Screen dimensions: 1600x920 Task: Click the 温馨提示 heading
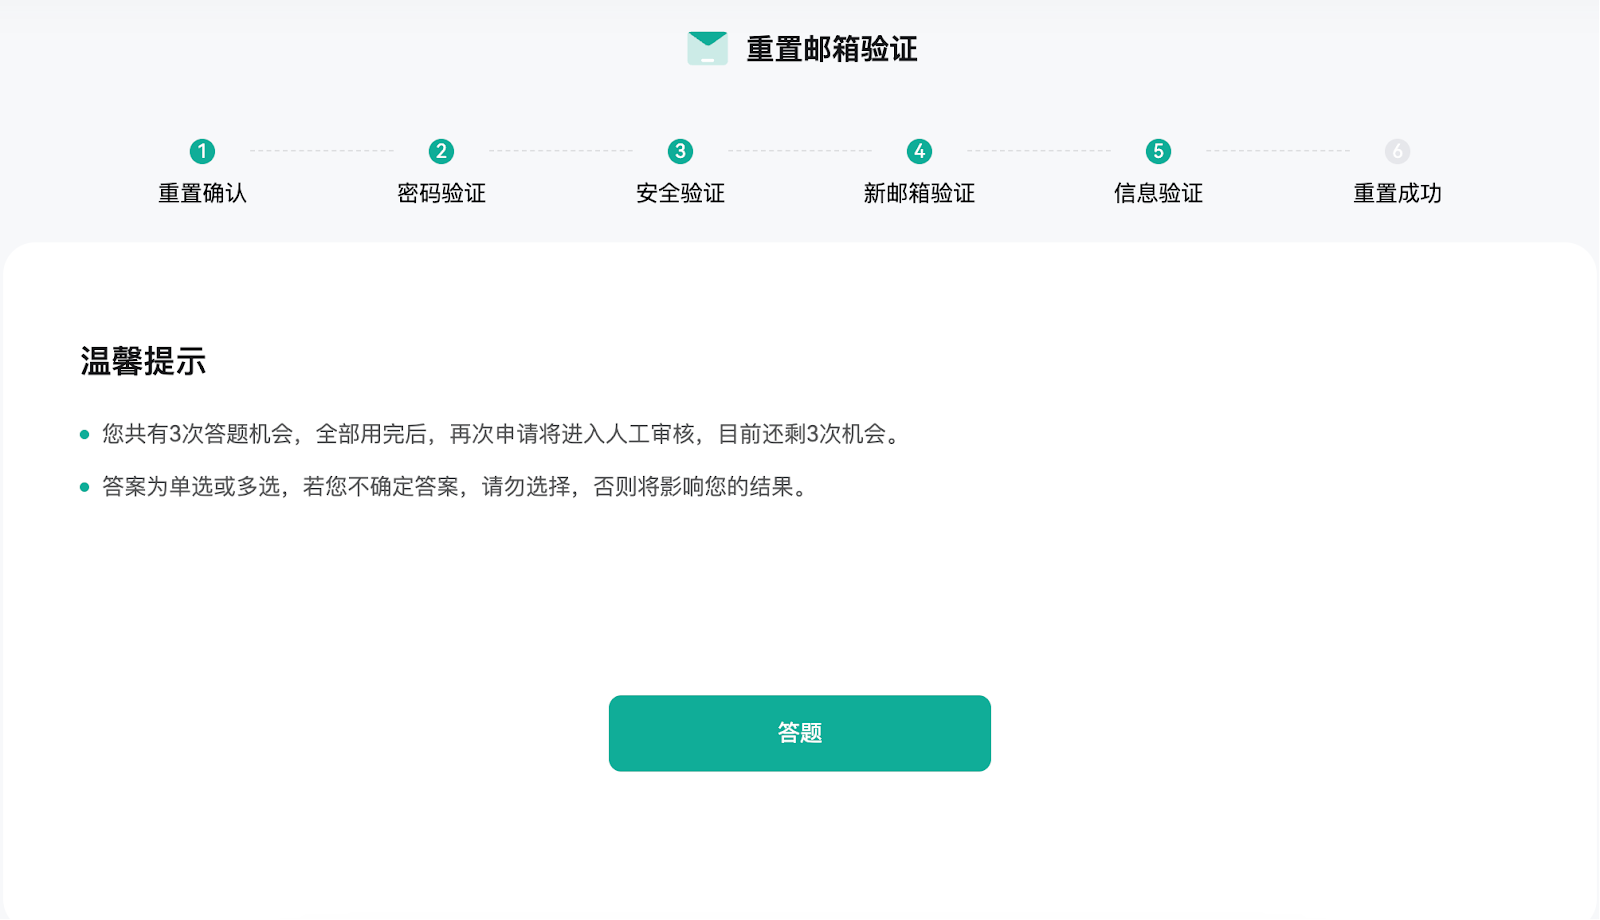[x=143, y=361]
